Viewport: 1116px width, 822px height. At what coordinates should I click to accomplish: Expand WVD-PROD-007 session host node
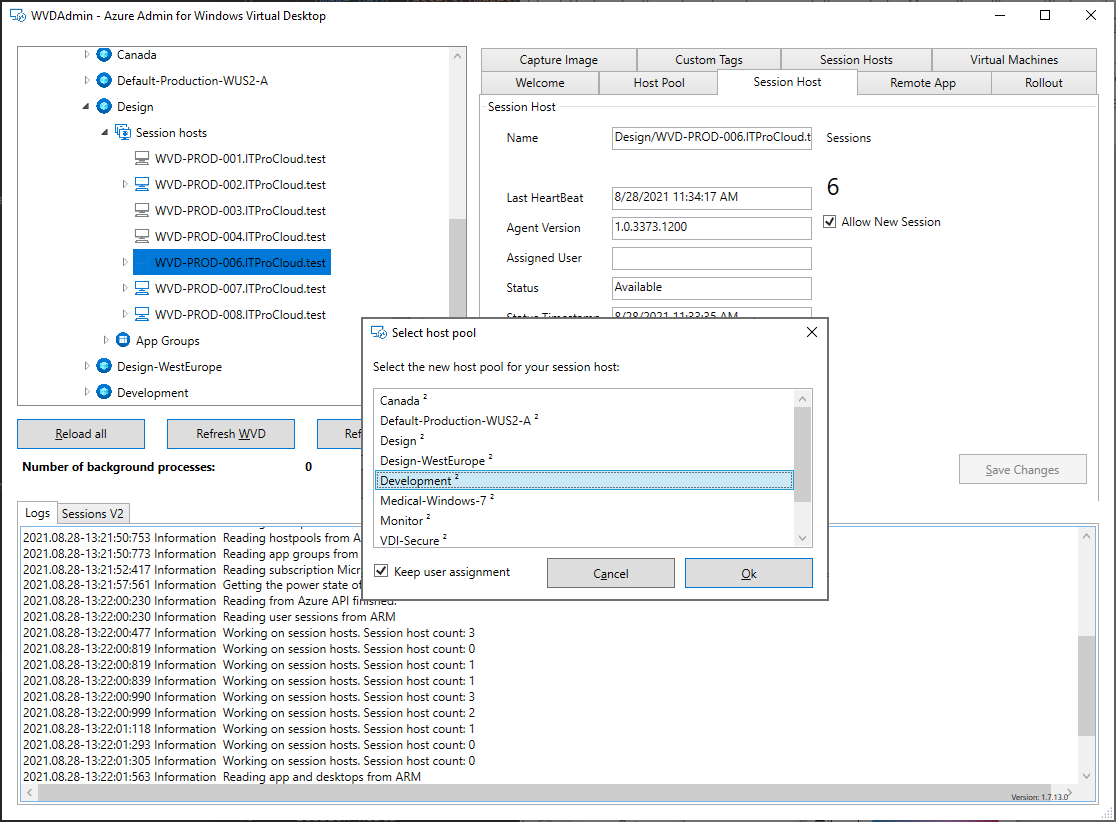(x=125, y=288)
